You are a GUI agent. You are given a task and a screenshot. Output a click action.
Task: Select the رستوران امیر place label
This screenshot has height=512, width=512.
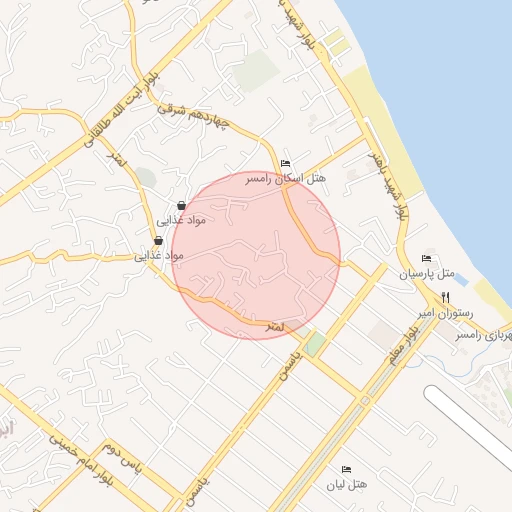pyautogui.click(x=446, y=313)
